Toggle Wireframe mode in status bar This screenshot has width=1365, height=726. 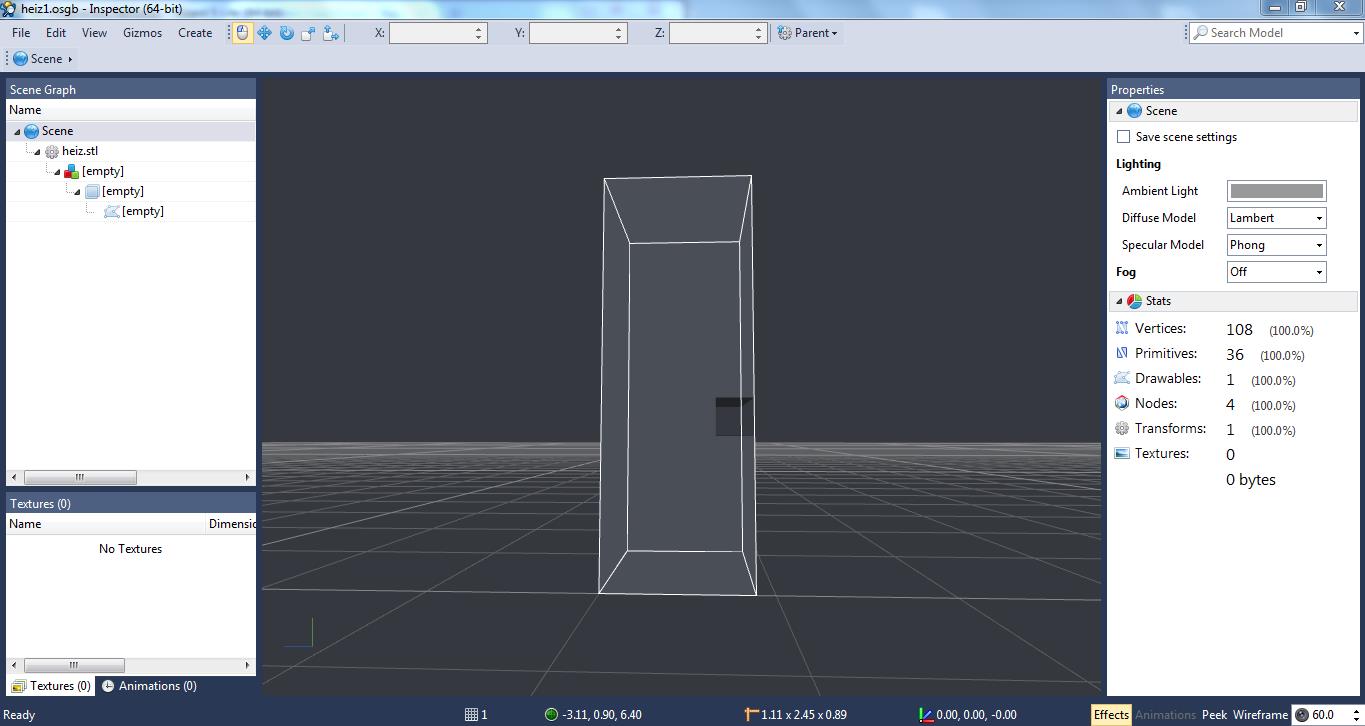coord(1260,714)
